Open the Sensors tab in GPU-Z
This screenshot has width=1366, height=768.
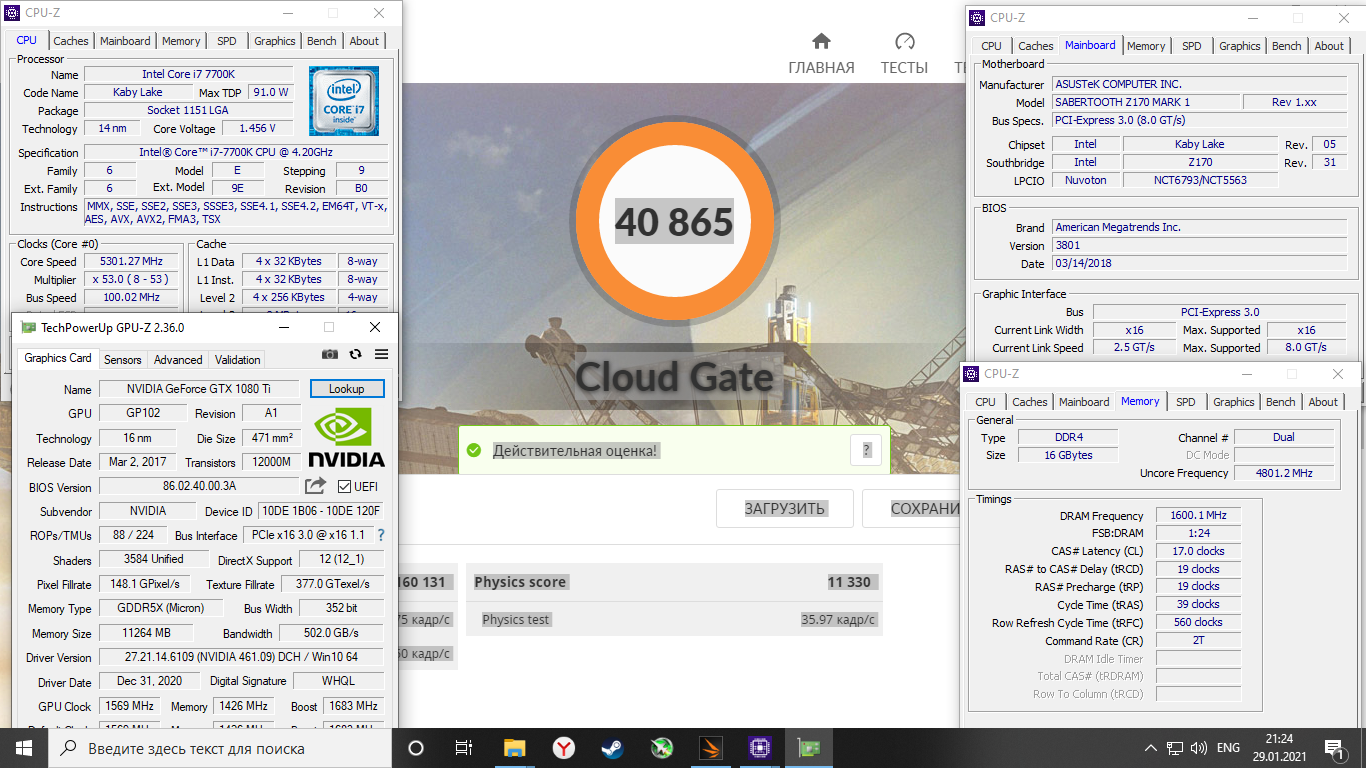[x=123, y=359]
